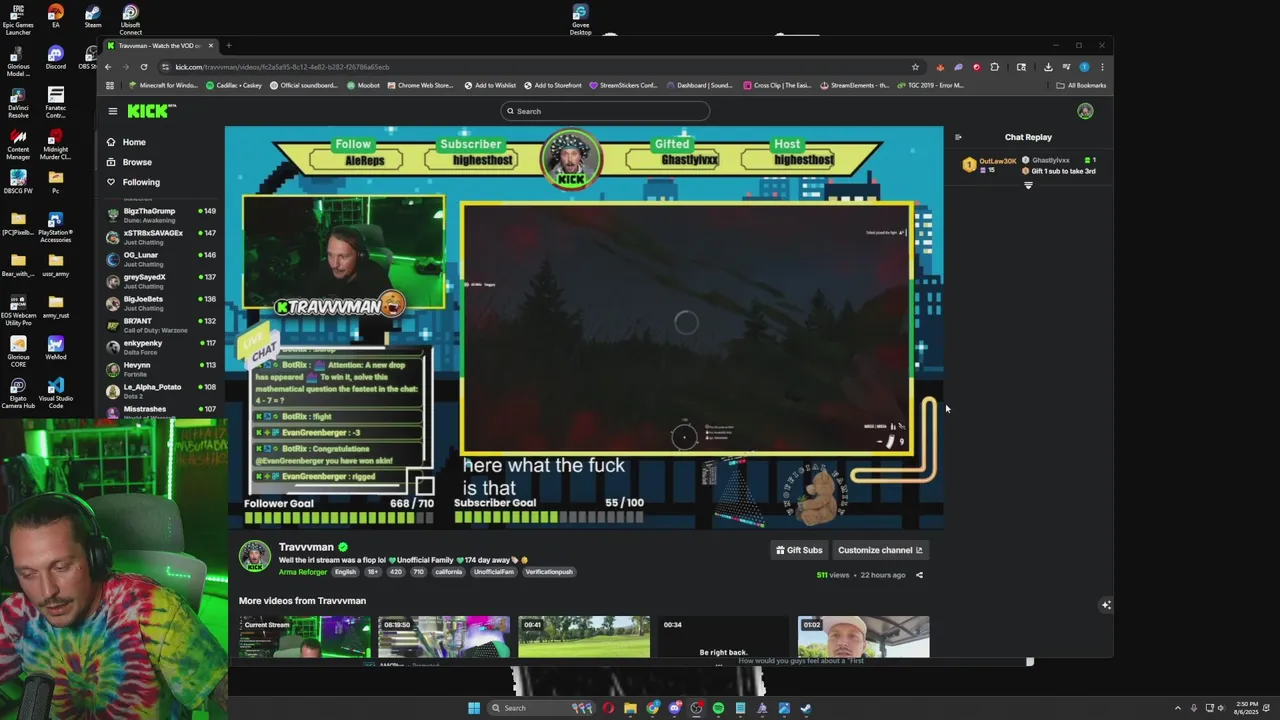Open the 08:19:50 video thumbnail
The width and height of the screenshot is (1280, 720).
click(x=444, y=637)
